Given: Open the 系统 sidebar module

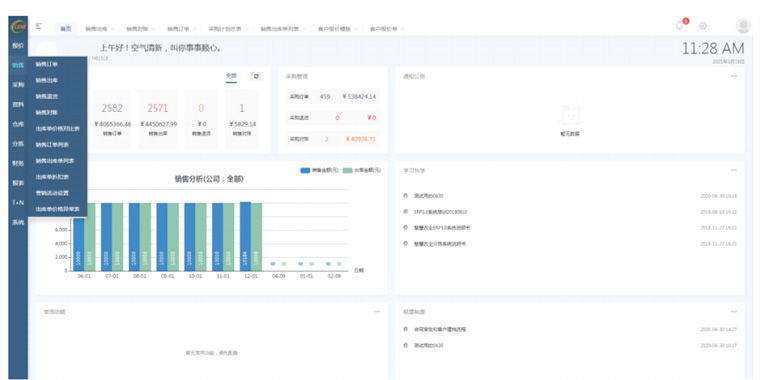Looking at the screenshot, I should point(18,223).
